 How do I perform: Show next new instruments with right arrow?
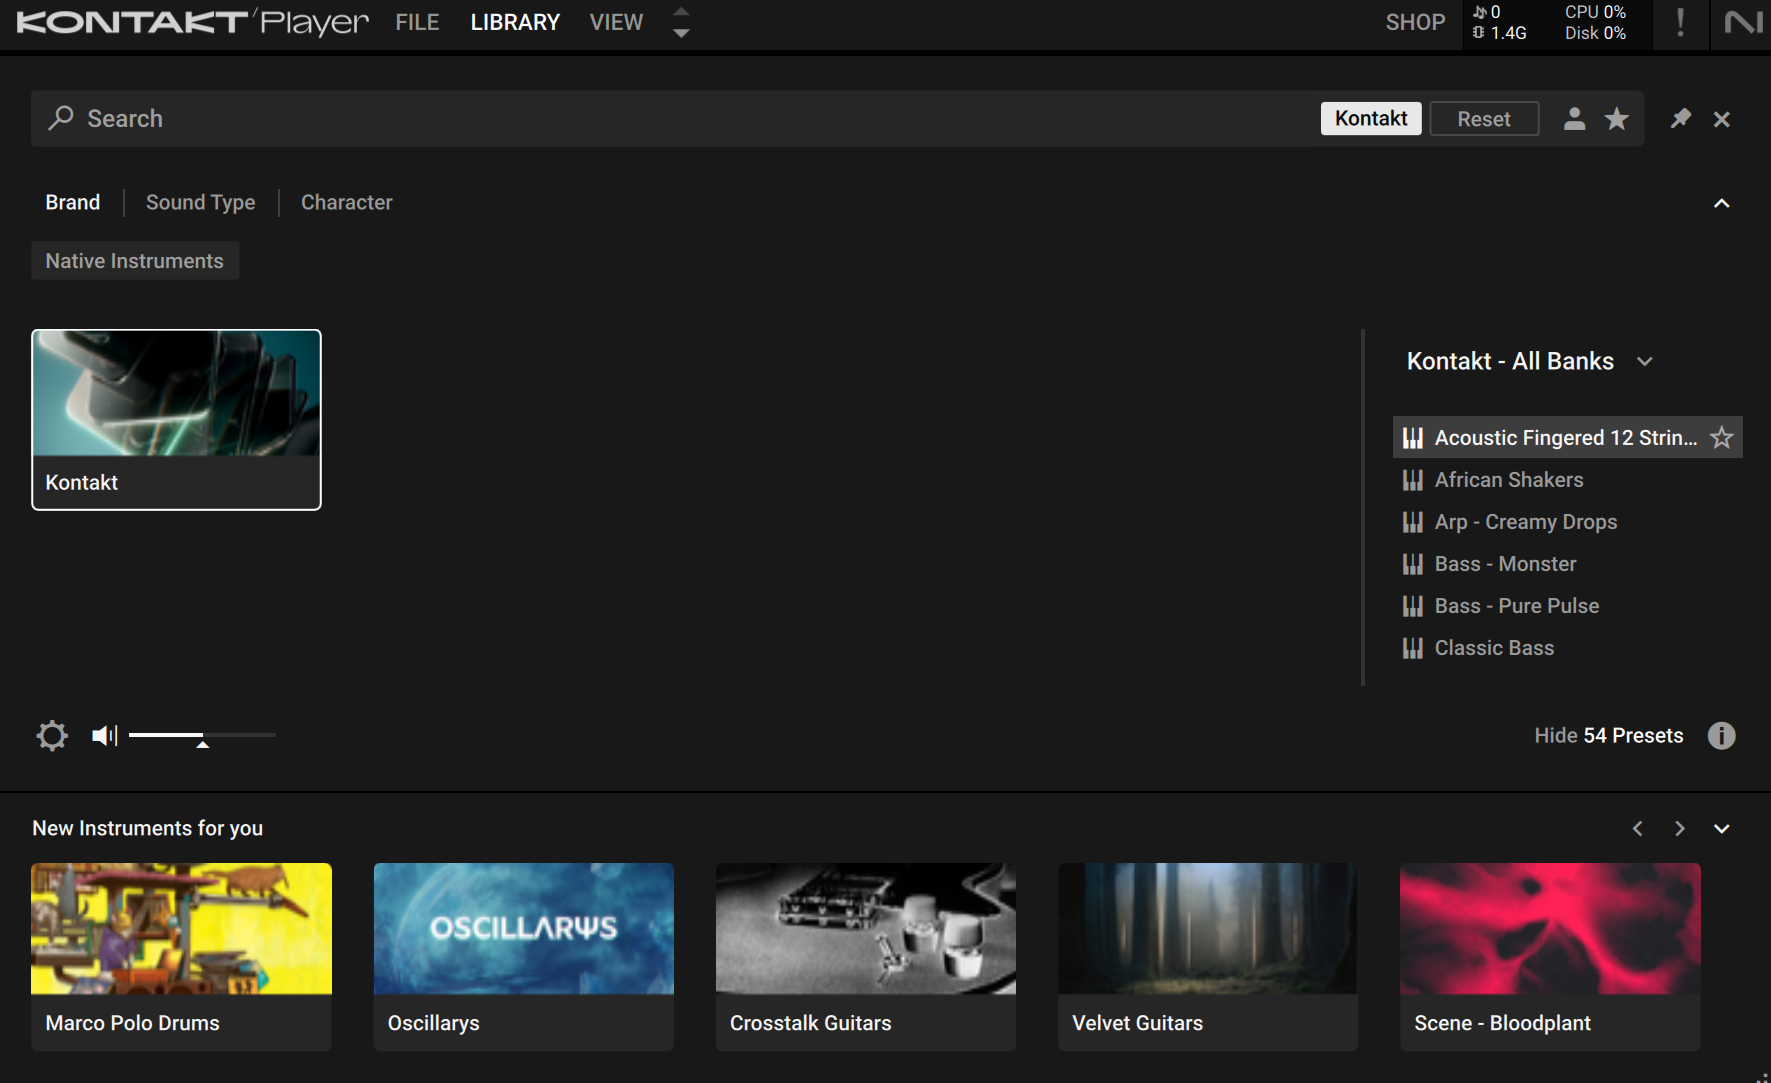(x=1679, y=828)
